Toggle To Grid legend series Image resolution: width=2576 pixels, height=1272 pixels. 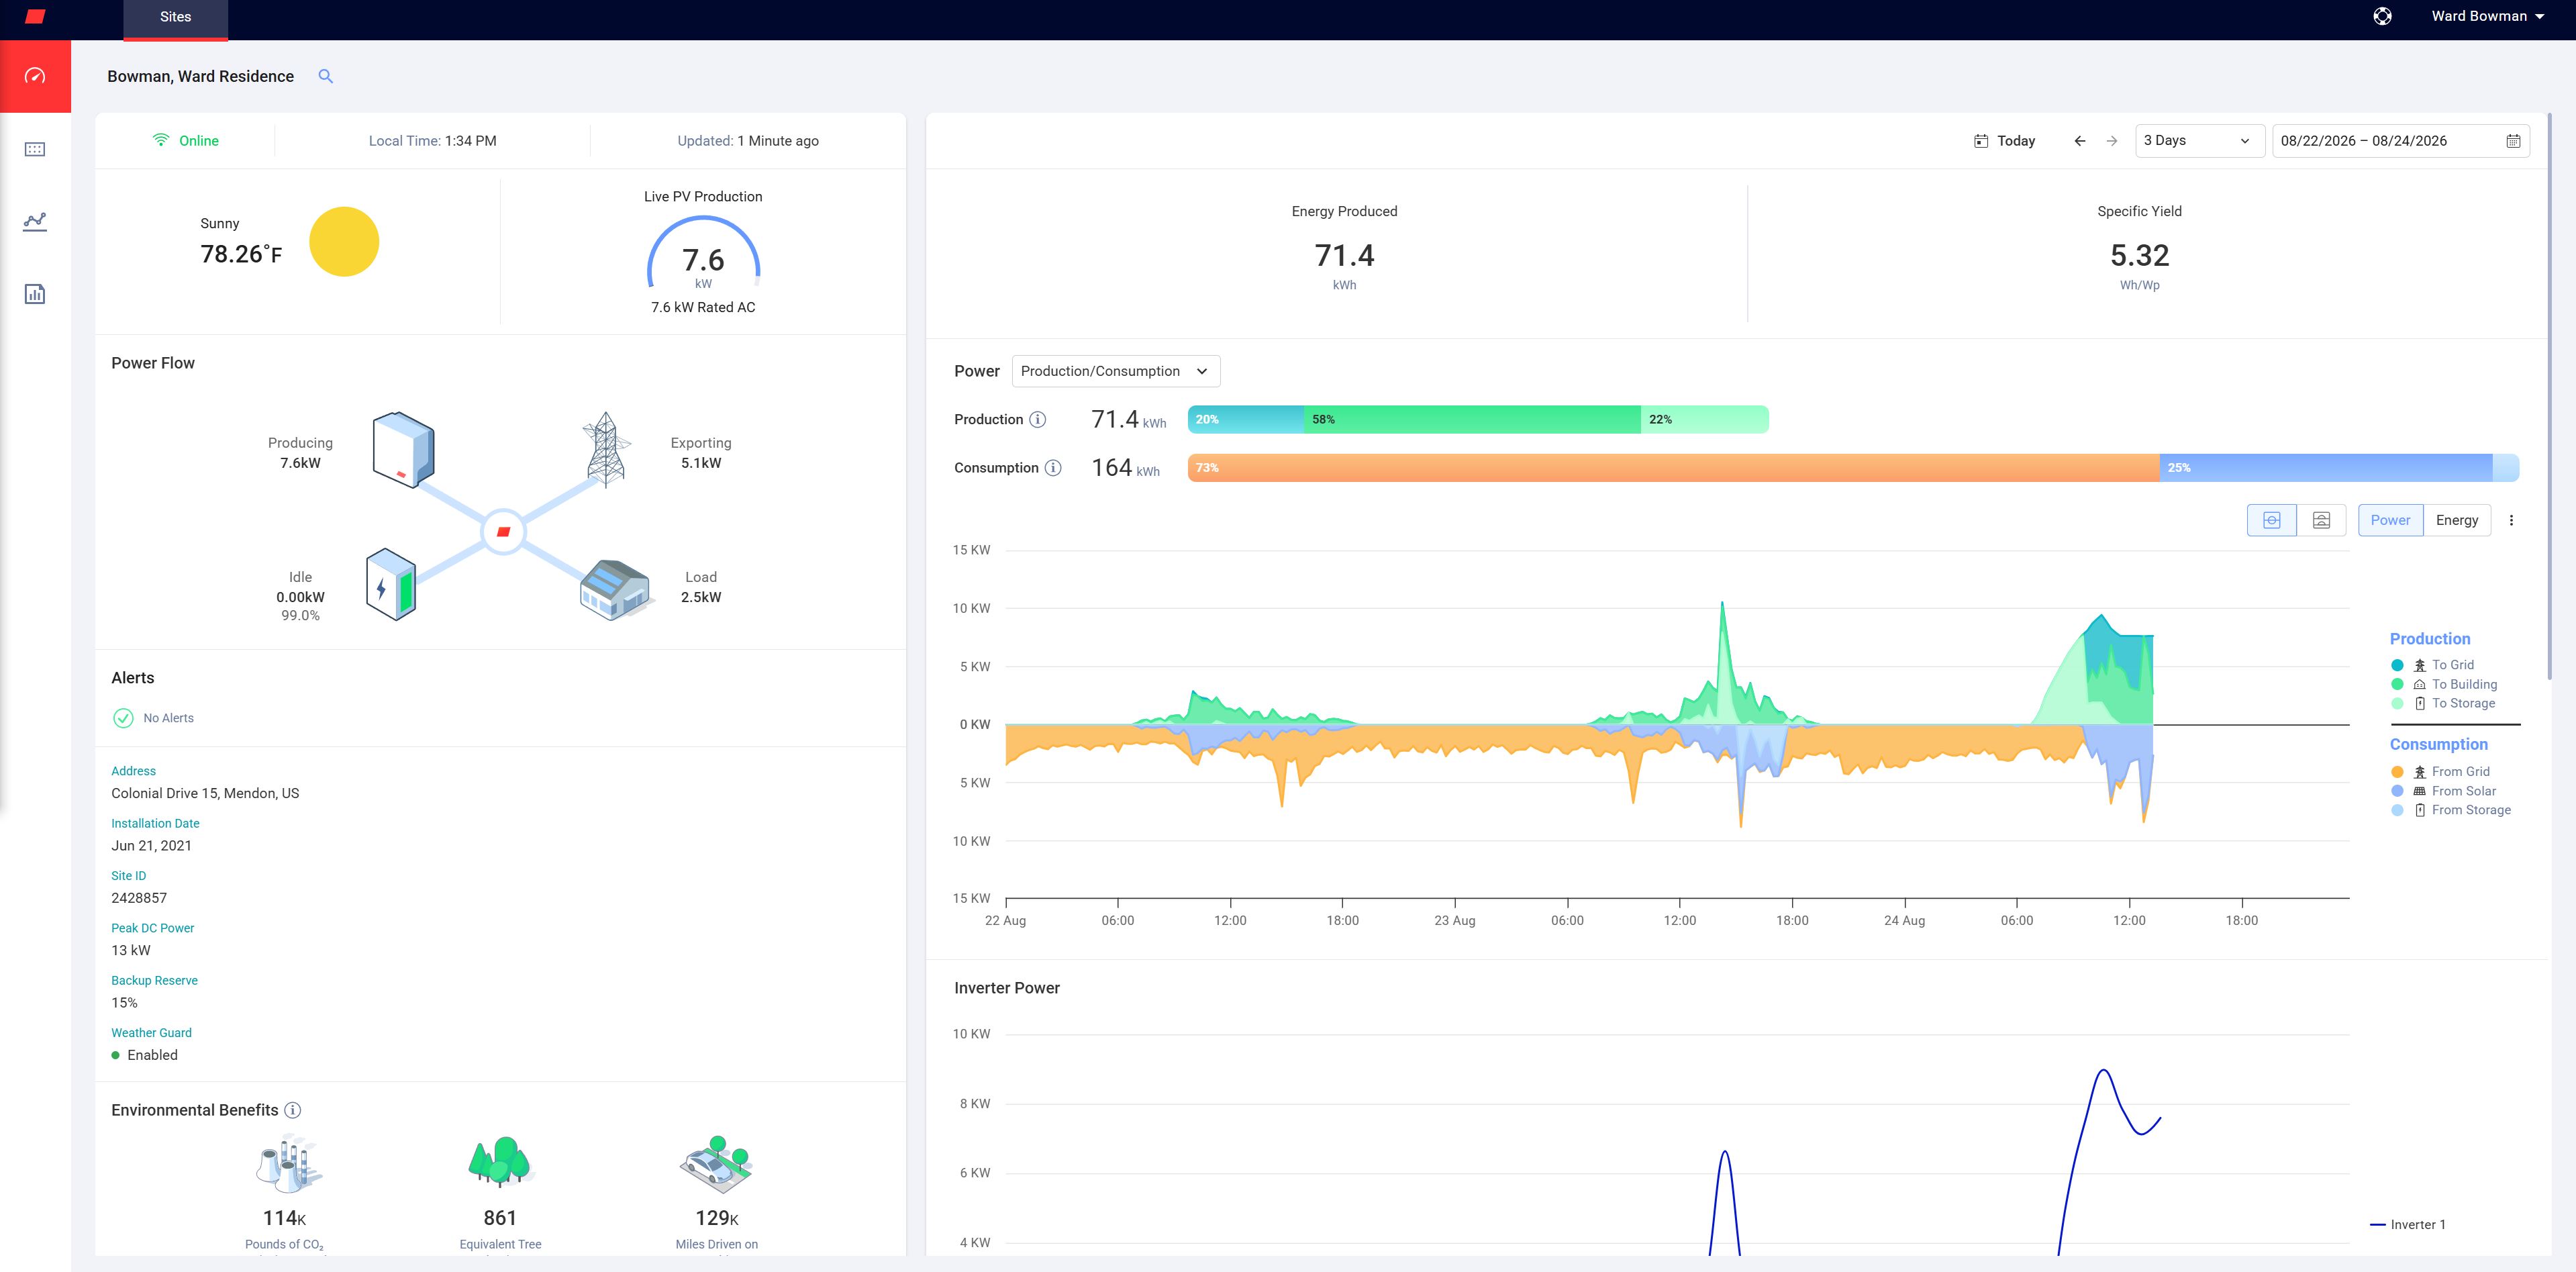tap(2434, 665)
